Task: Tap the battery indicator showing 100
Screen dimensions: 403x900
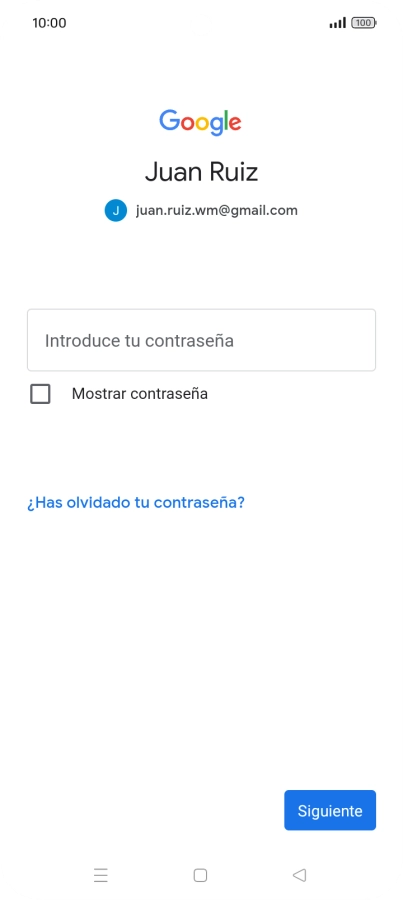Action: (x=364, y=23)
